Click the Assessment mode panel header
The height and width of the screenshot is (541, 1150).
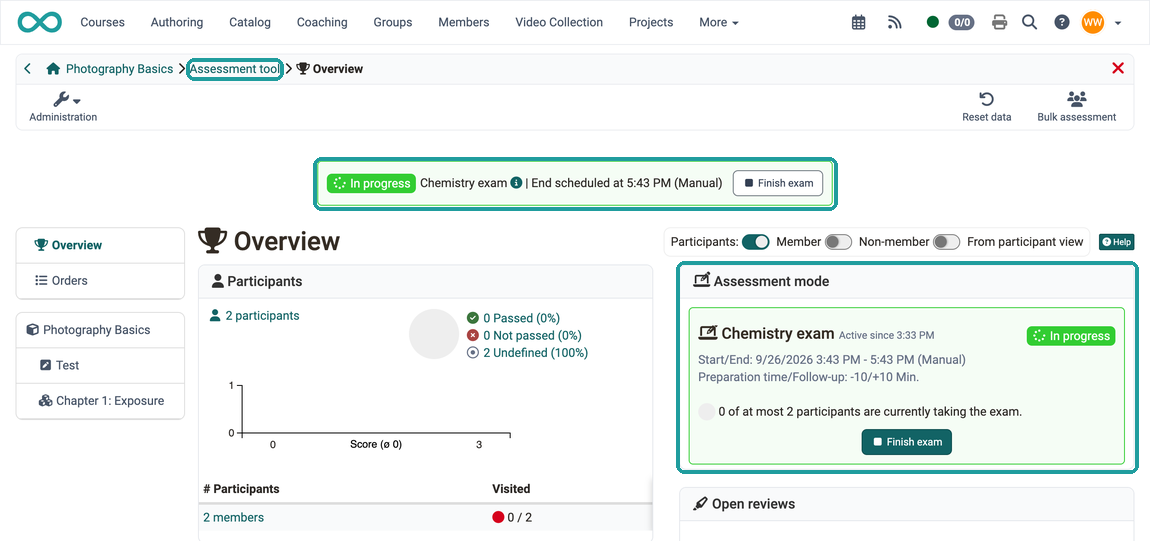(907, 281)
